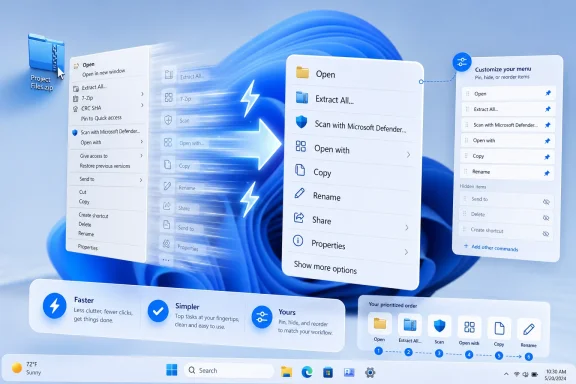Expand the Open with chevron in the new menu
This screenshot has width=576, height=384.
pos(408,155)
